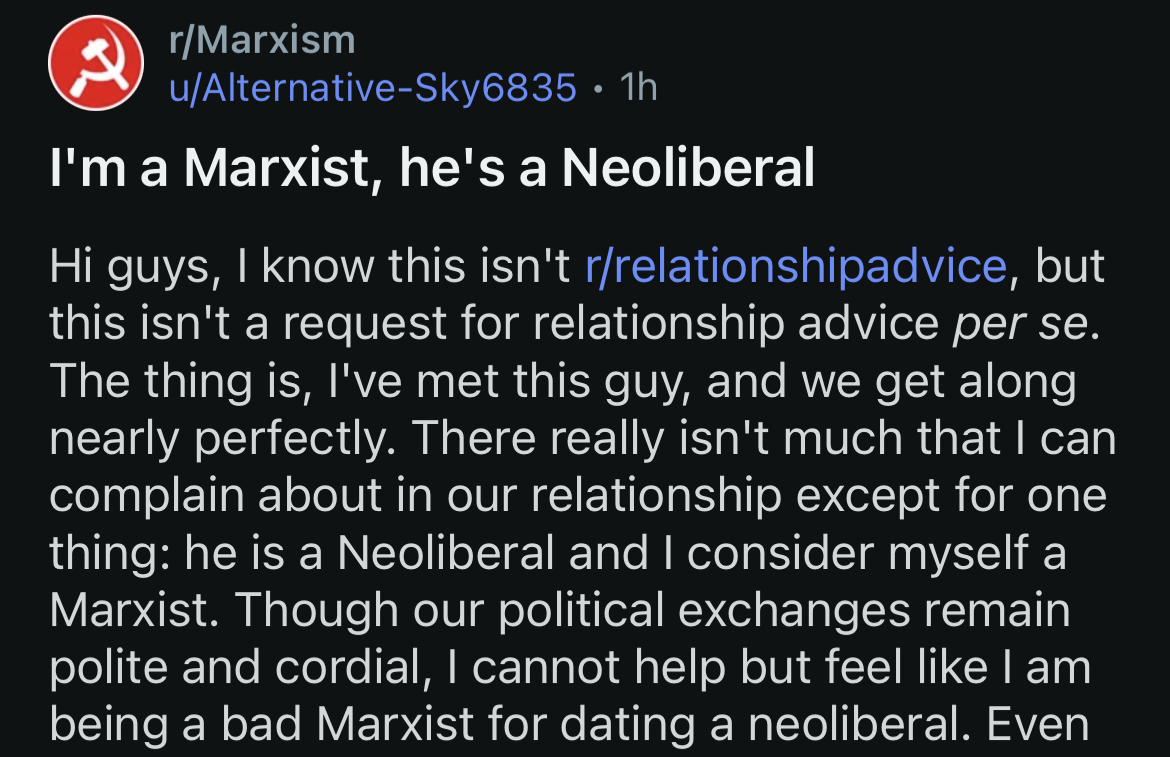This screenshot has width=1170, height=757.
Task: Click the line starting "Marxist. Though our political"
Action: point(560,611)
